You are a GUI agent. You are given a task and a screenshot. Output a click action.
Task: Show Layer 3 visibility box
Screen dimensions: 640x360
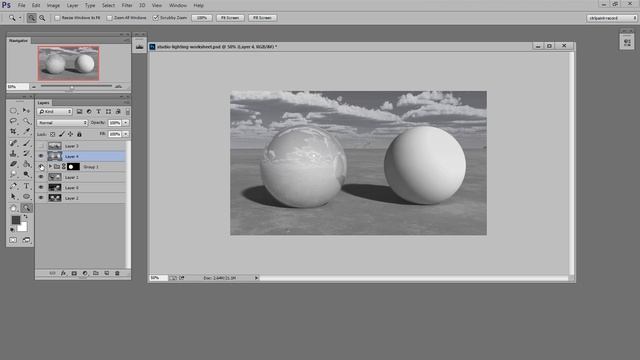tap(41, 146)
